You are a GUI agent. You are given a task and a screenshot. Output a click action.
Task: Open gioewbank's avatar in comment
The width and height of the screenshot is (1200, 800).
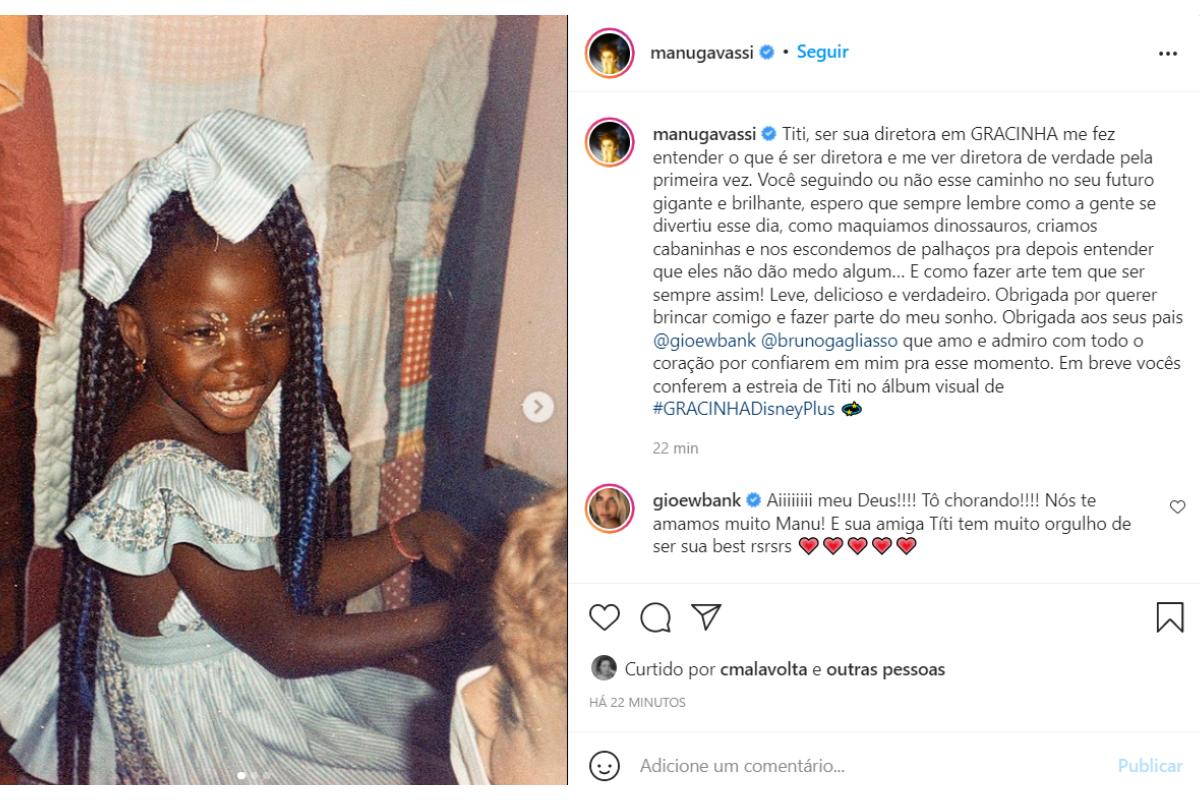point(610,507)
